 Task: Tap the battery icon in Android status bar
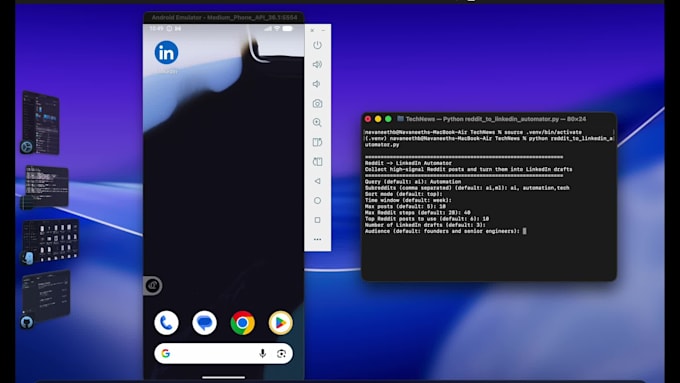pos(288,29)
